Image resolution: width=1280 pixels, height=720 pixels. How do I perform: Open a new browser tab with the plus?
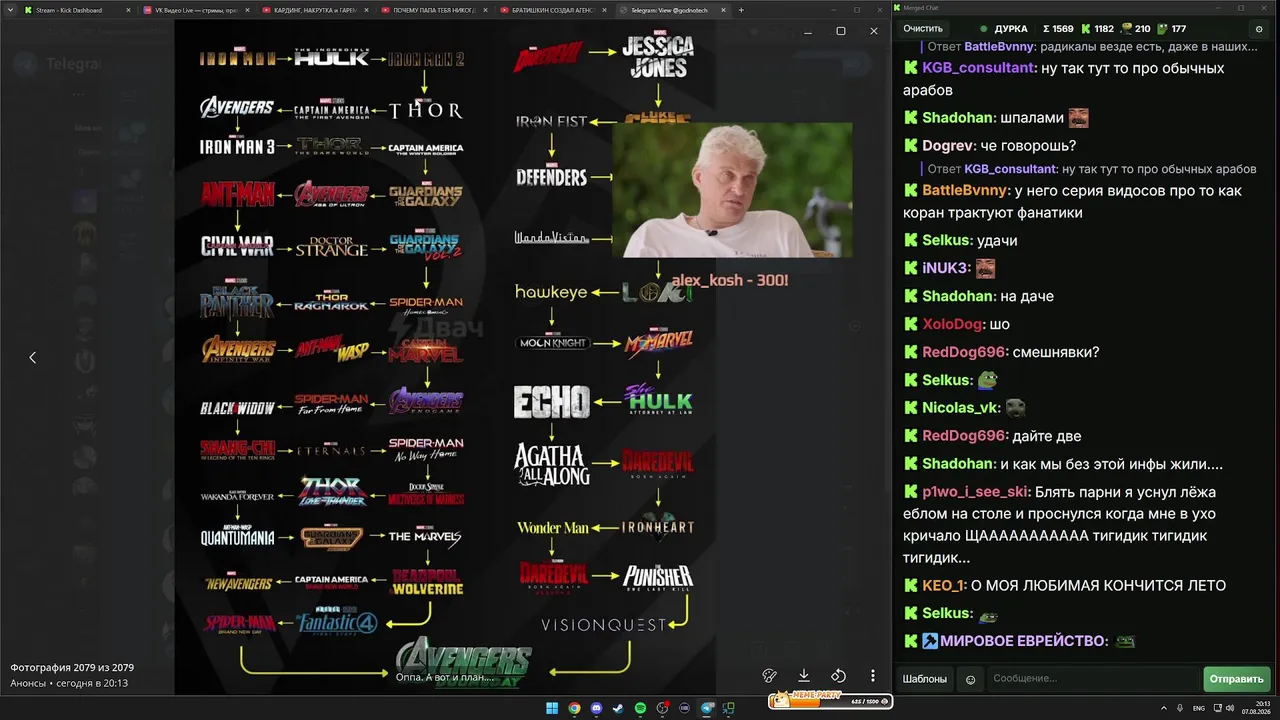click(741, 10)
